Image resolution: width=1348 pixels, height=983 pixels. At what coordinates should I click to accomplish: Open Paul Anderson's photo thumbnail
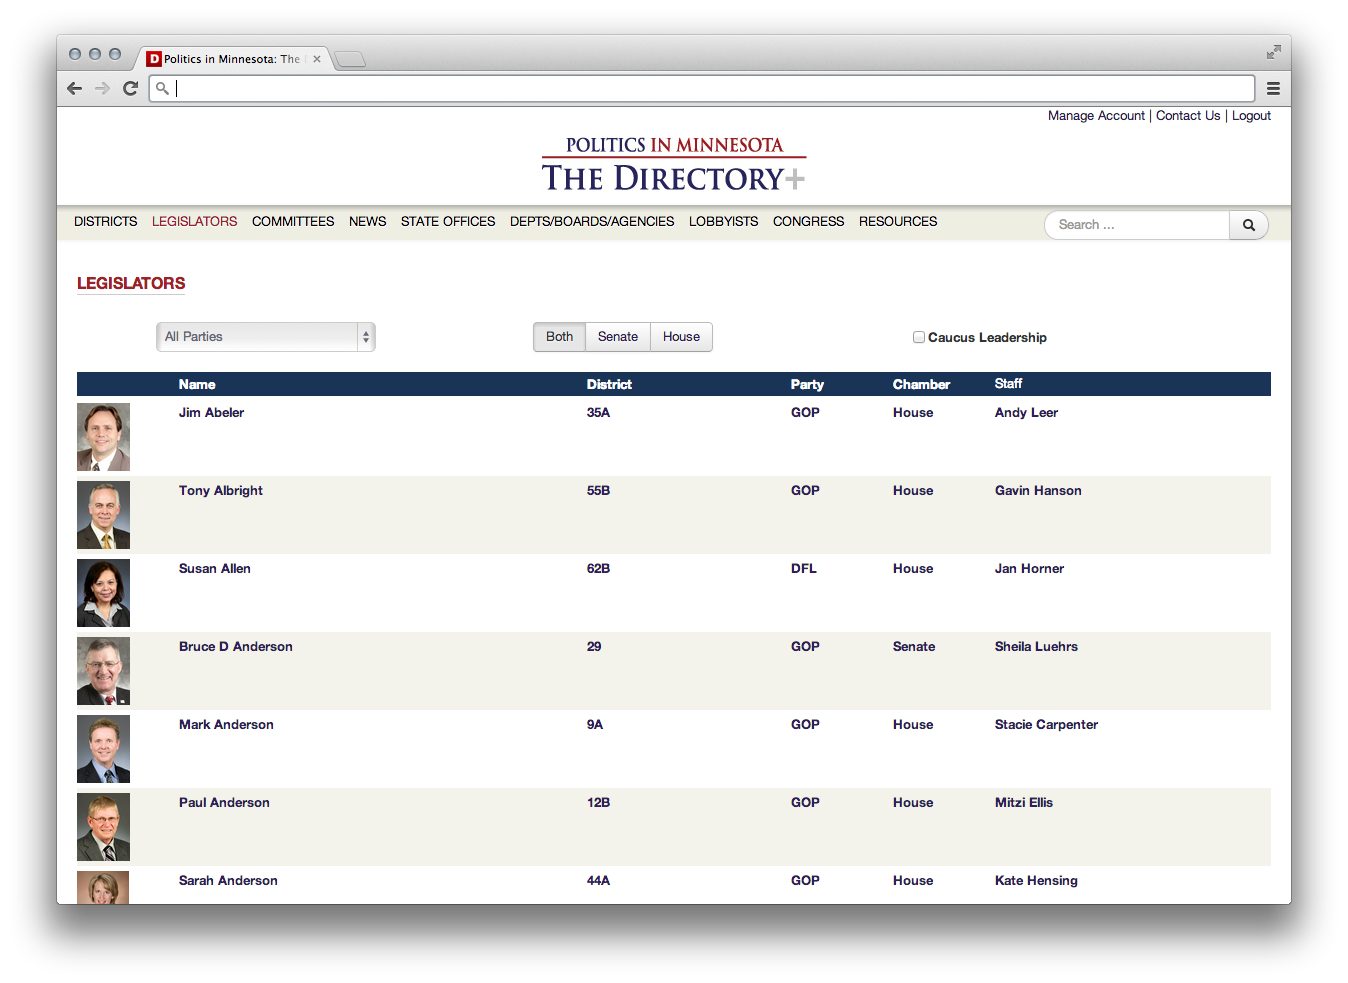click(103, 827)
